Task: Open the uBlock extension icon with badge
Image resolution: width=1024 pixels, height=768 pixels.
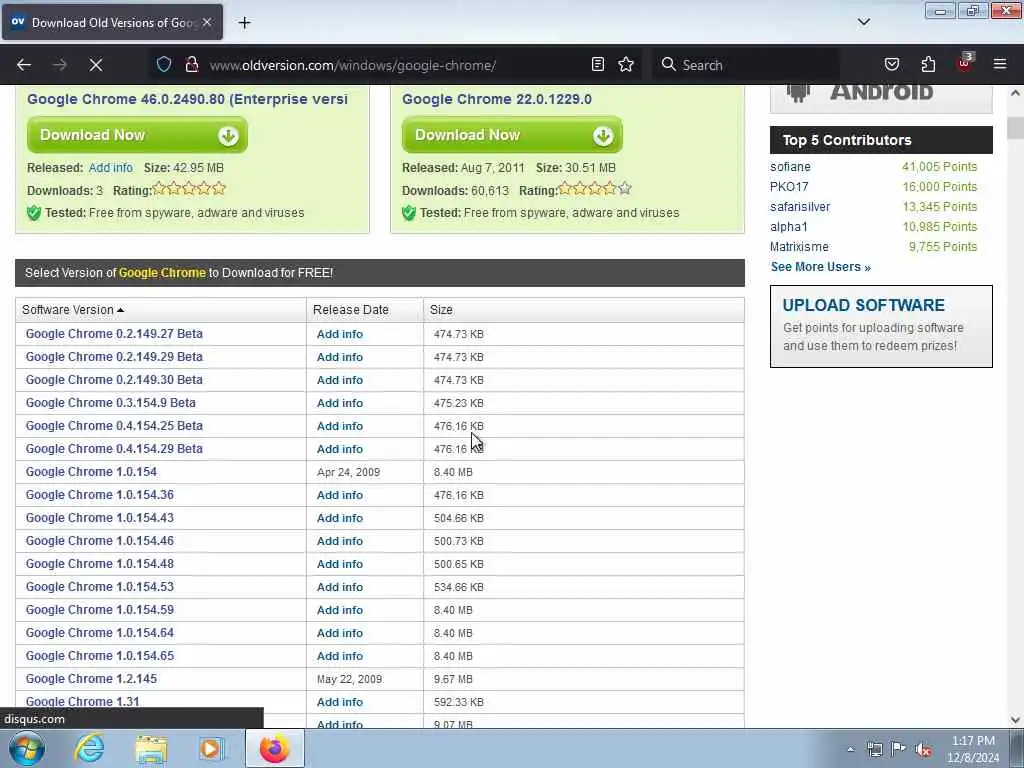Action: (x=965, y=63)
